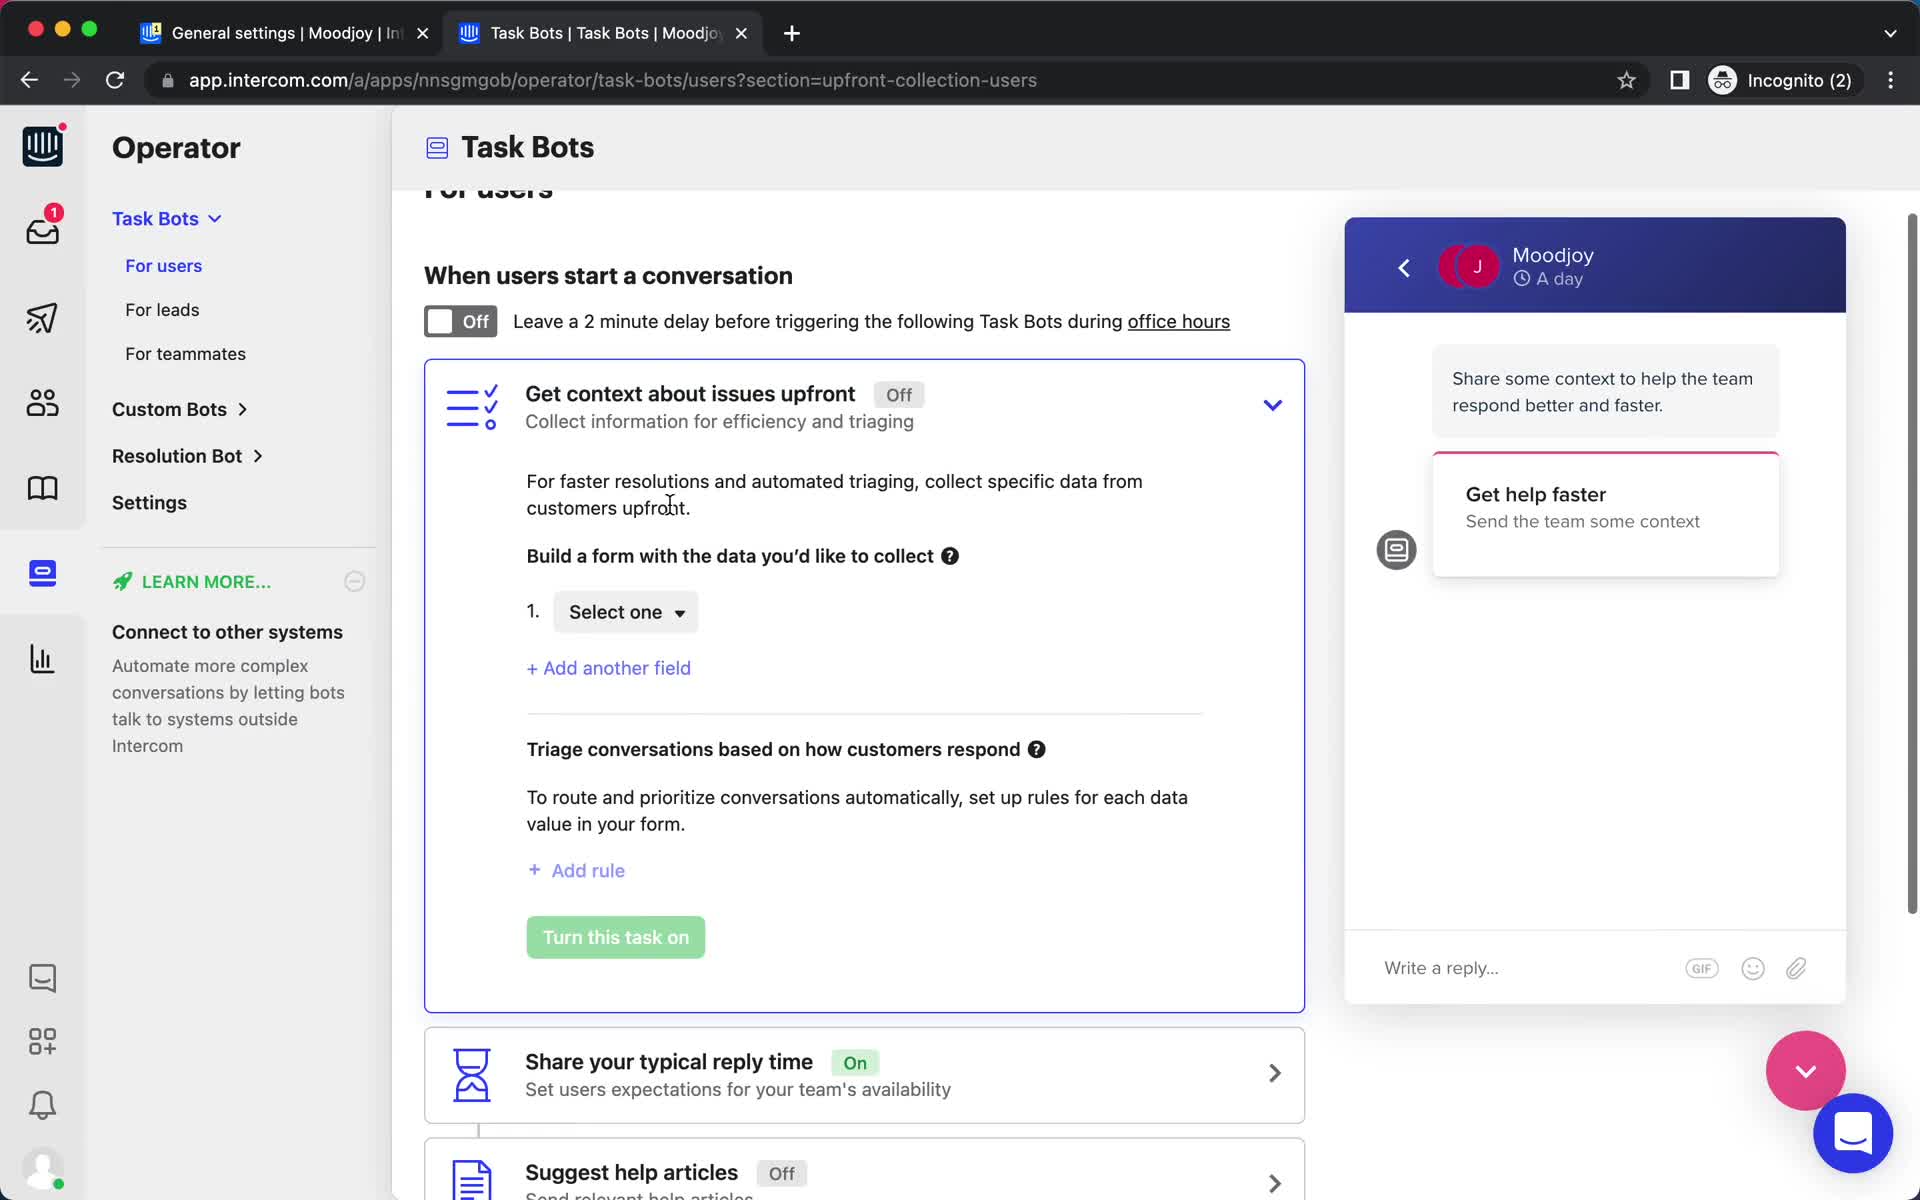Viewport: 1920px width, 1200px height.
Task: Open browser side panel icon
Action: click(x=1680, y=80)
